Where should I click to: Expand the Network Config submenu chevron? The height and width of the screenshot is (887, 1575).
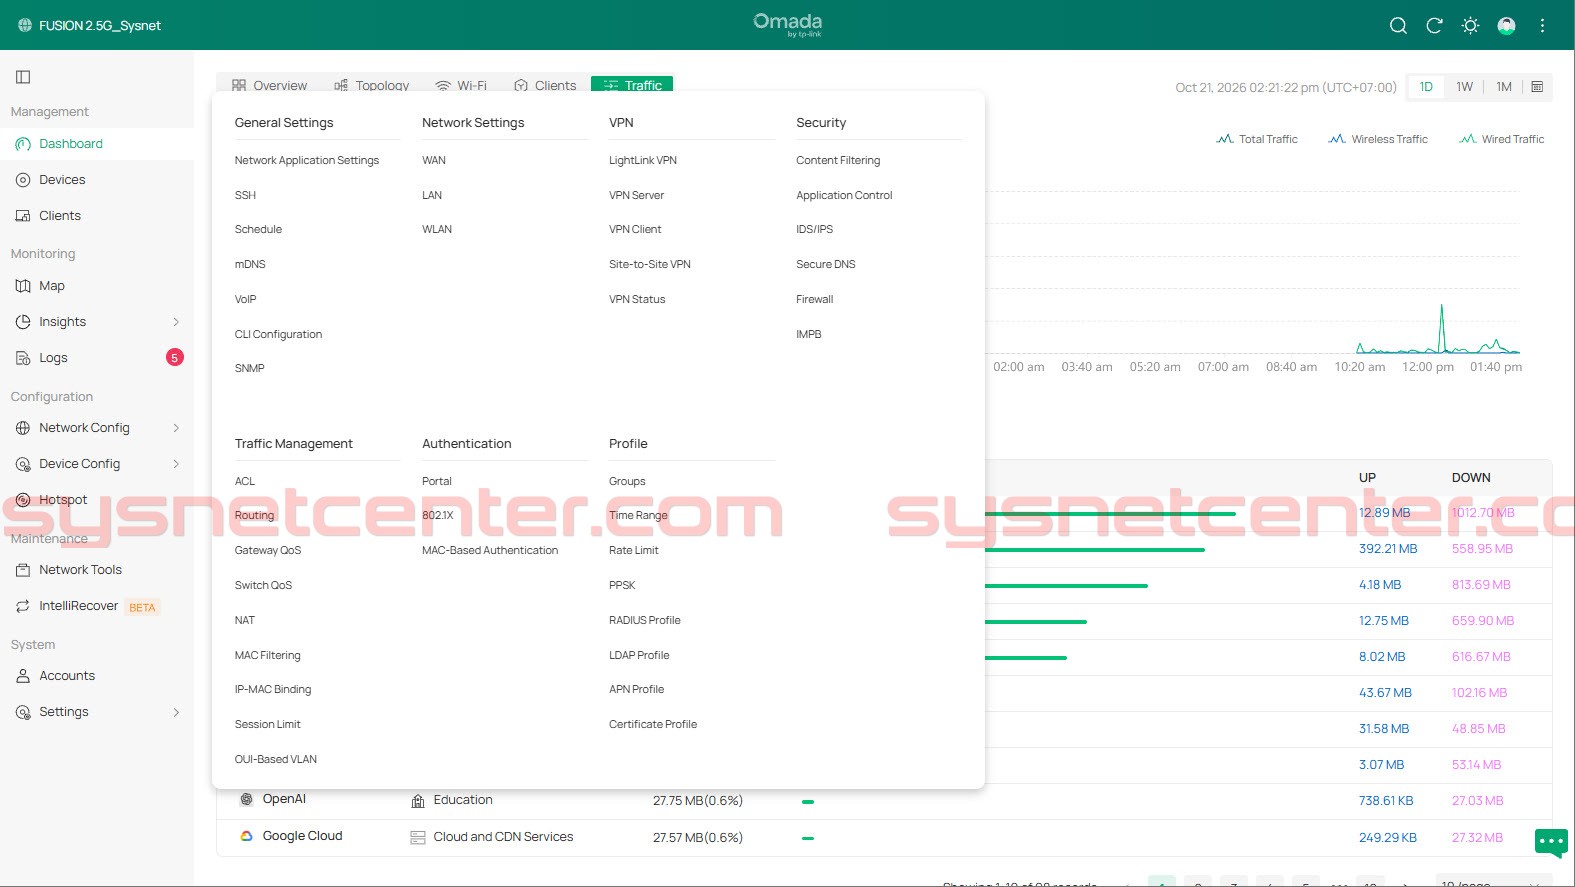coord(176,428)
